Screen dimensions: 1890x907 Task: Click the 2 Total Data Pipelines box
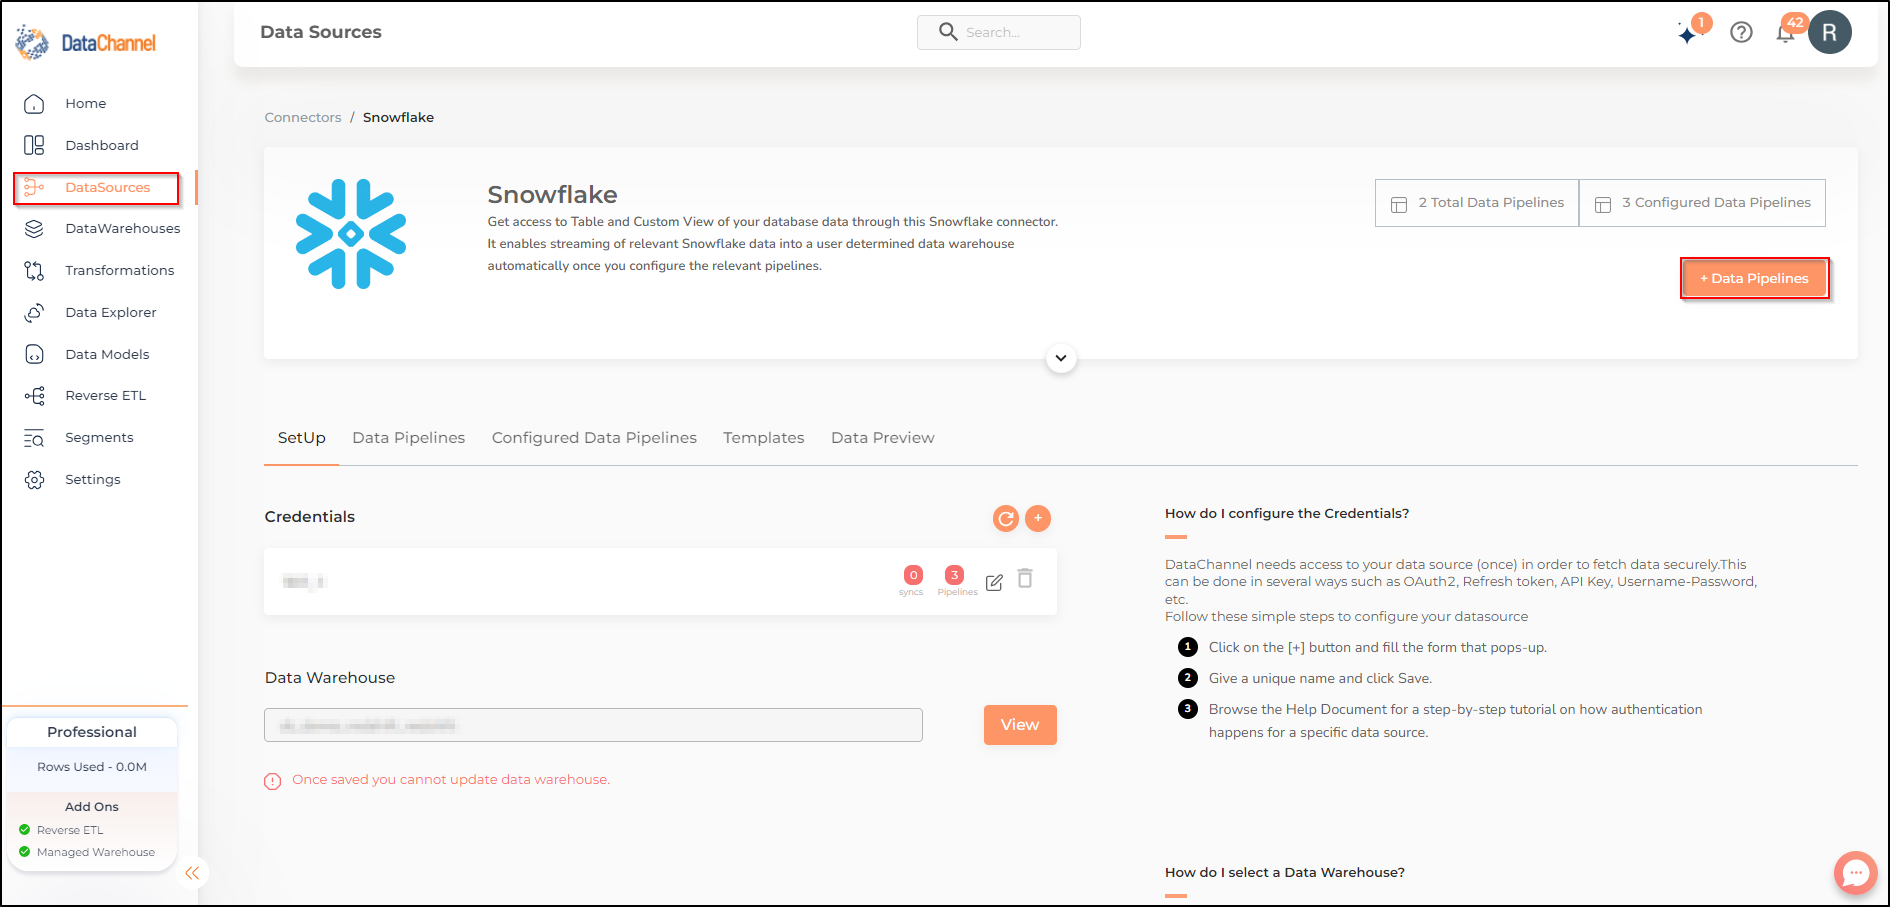click(x=1477, y=203)
